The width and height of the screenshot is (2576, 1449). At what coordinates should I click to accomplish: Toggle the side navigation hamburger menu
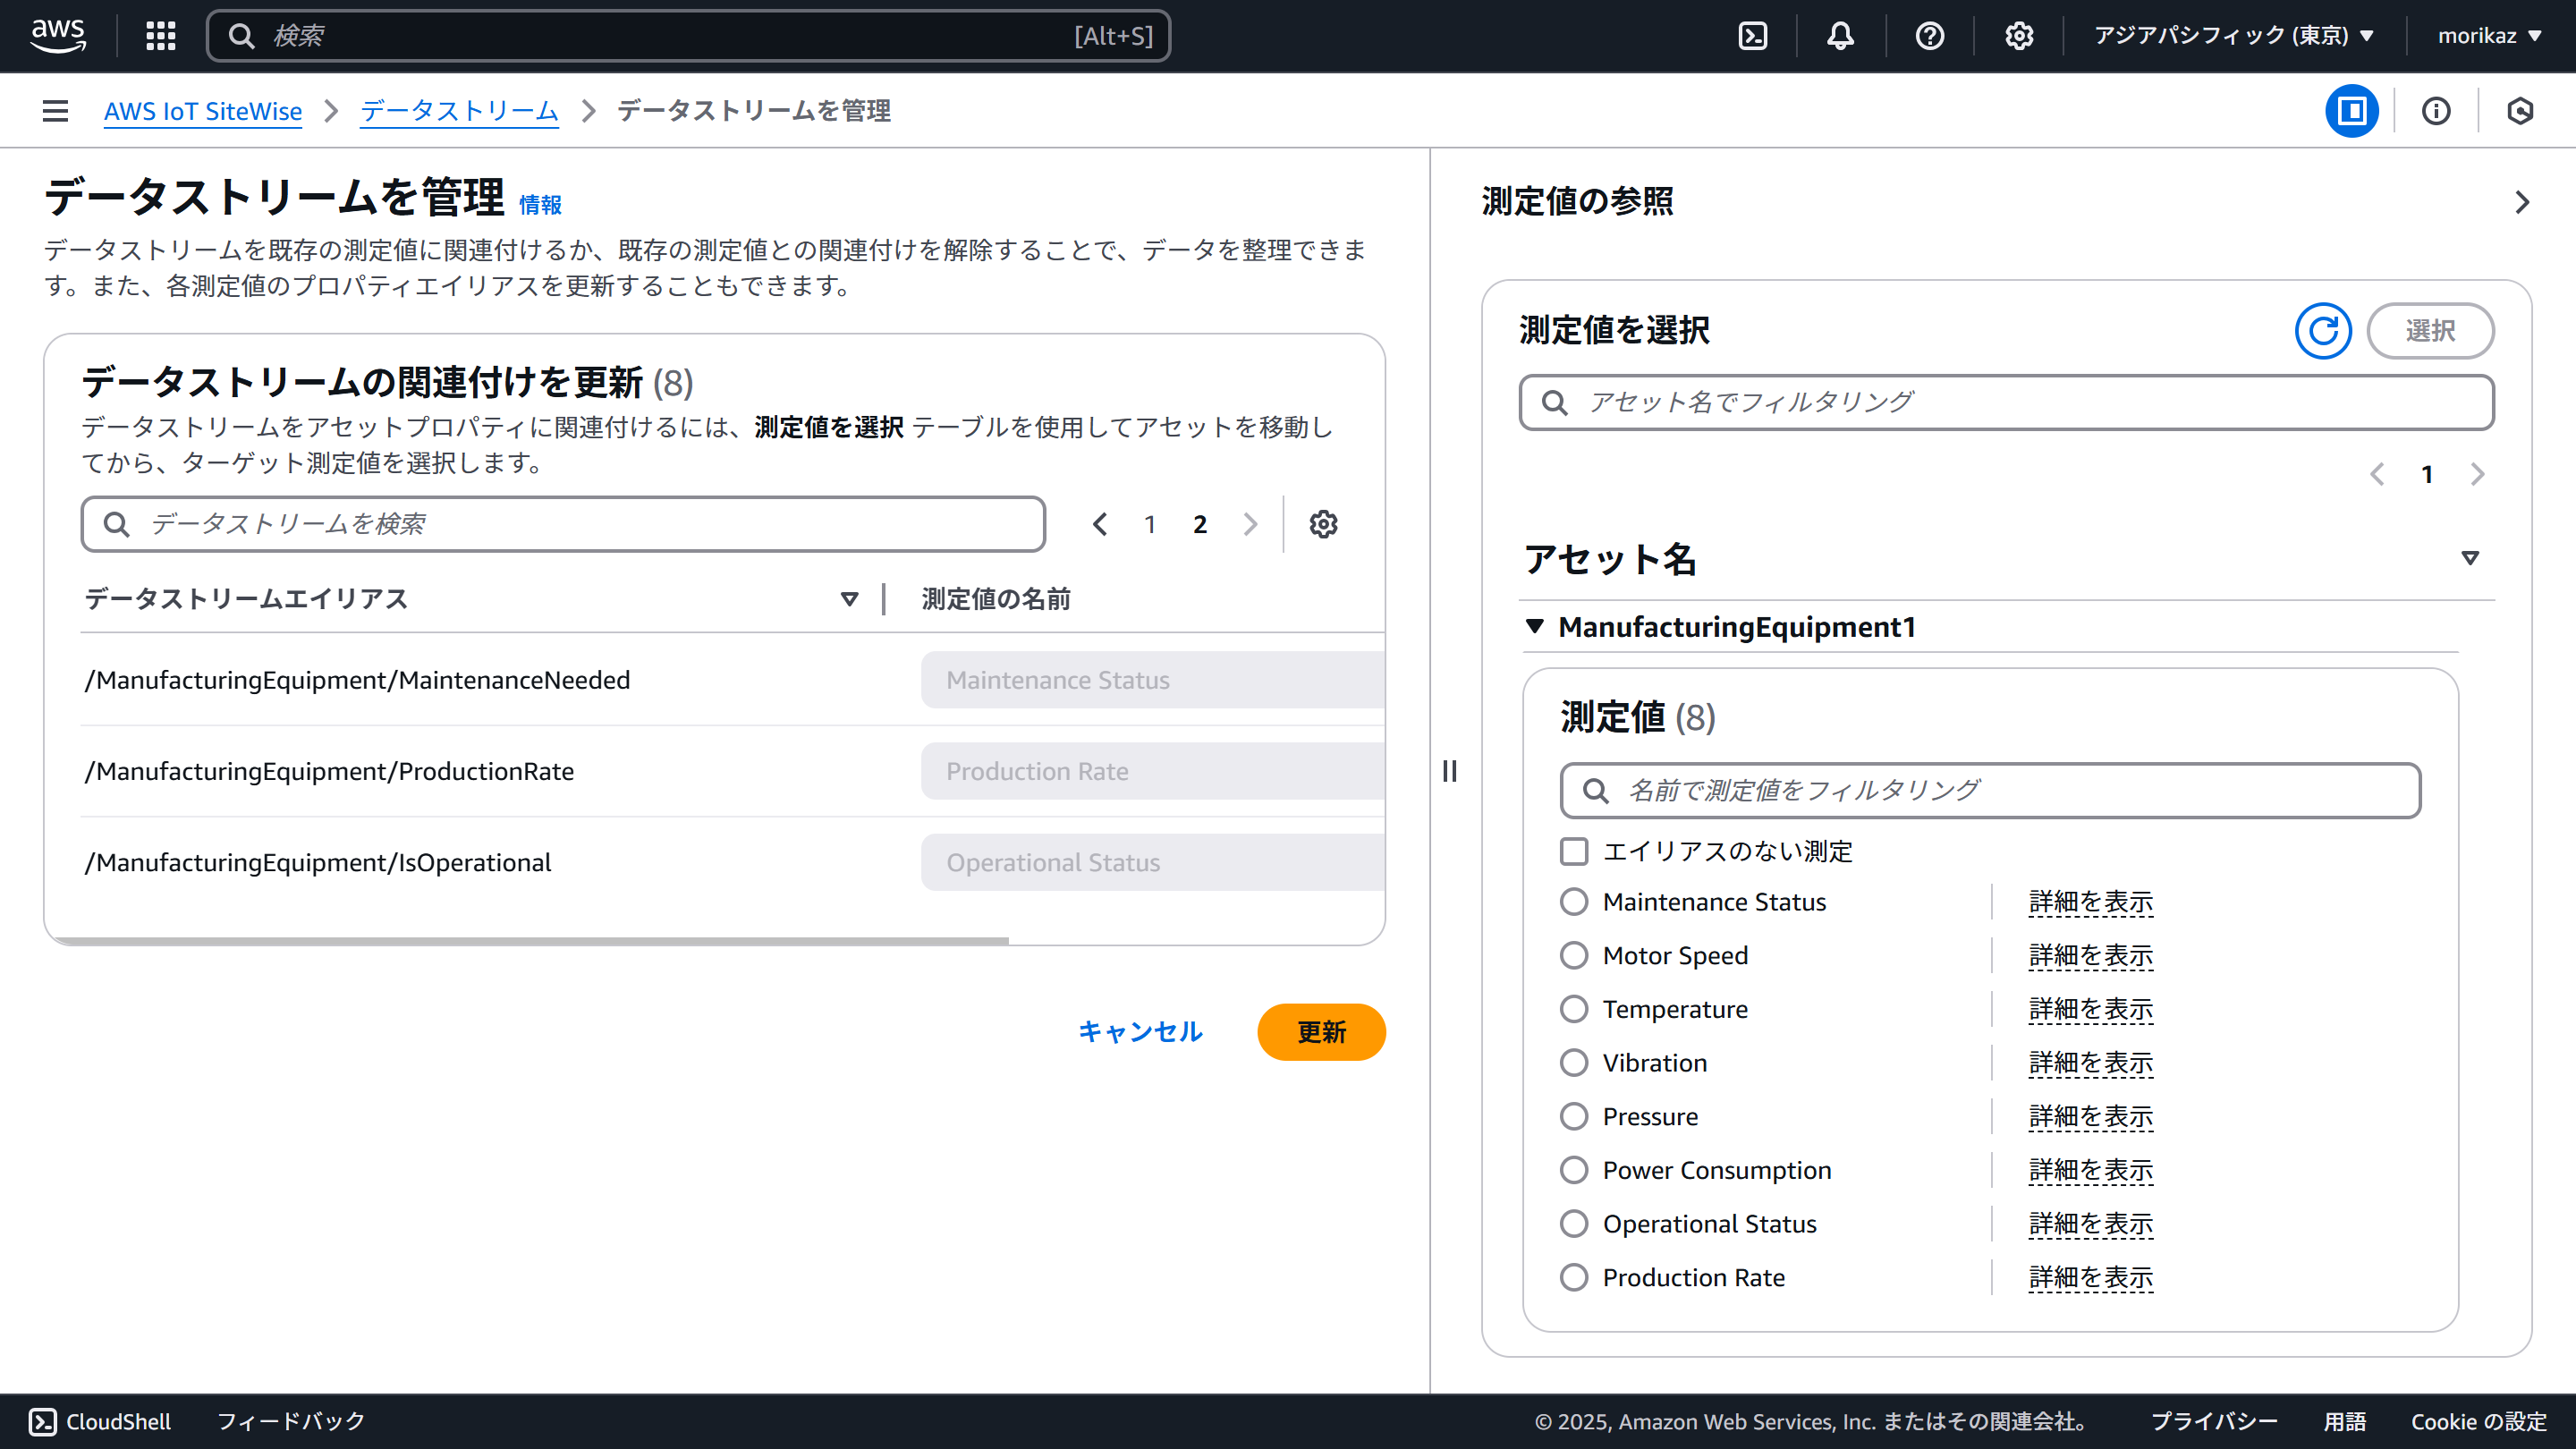56,111
